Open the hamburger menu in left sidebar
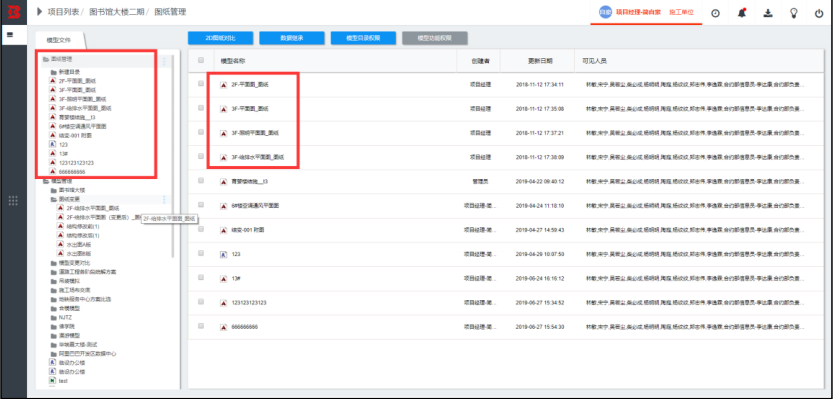The image size is (833, 399). coord(10,35)
